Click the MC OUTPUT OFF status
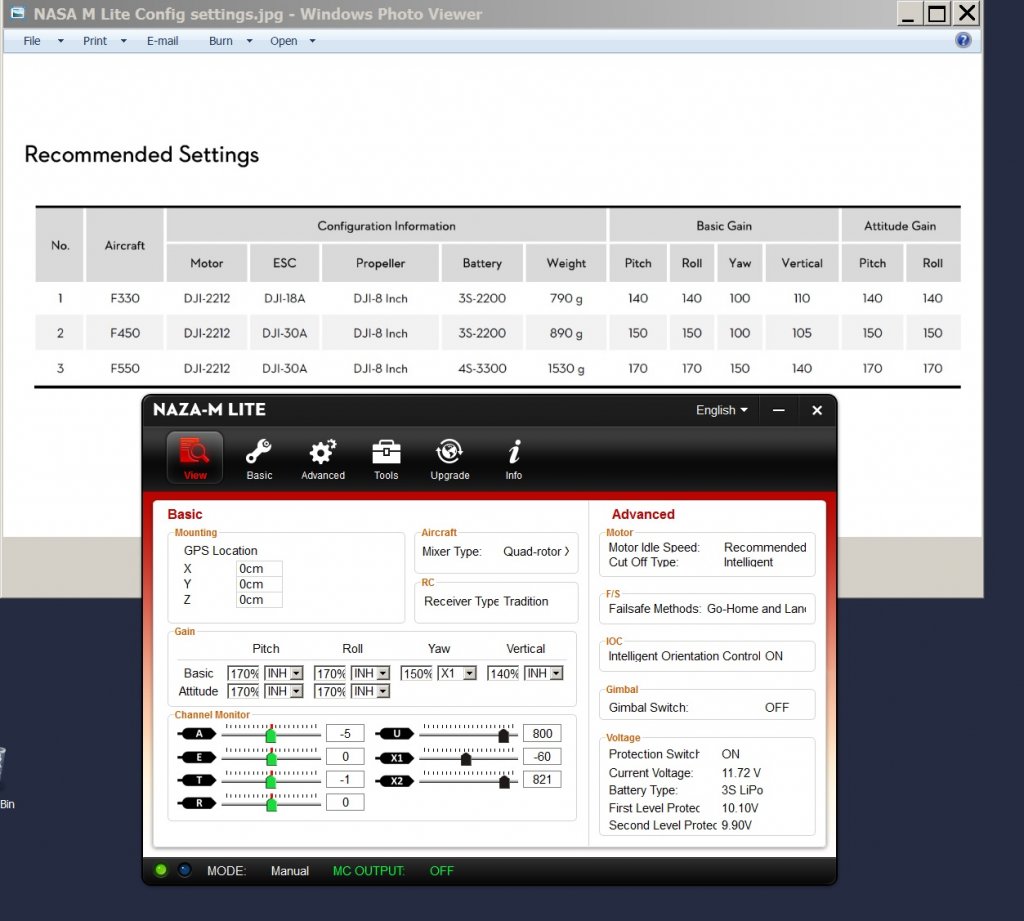1024x921 pixels. tap(441, 871)
